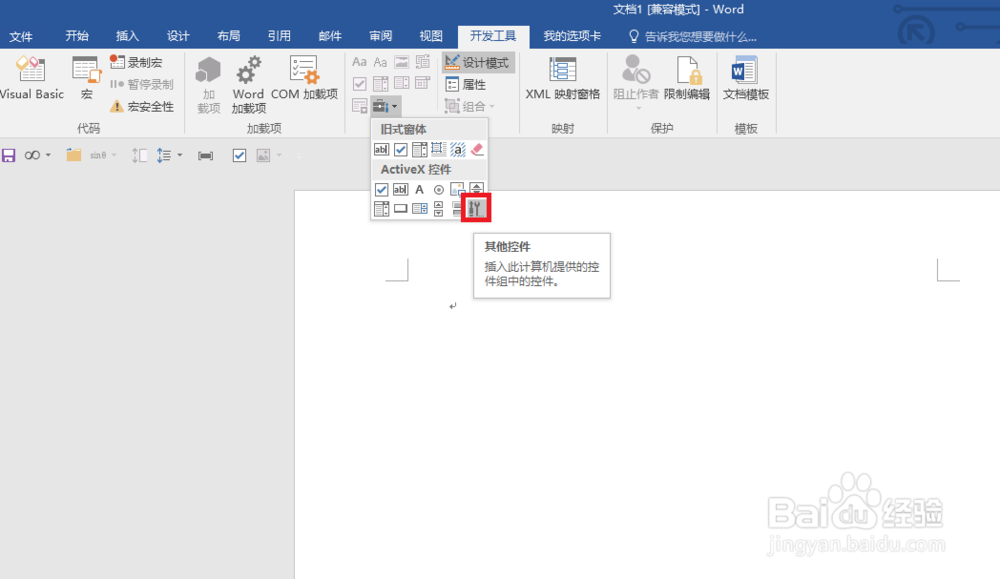Click the pink eraser reset form fields icon

(x=477, y=149)
